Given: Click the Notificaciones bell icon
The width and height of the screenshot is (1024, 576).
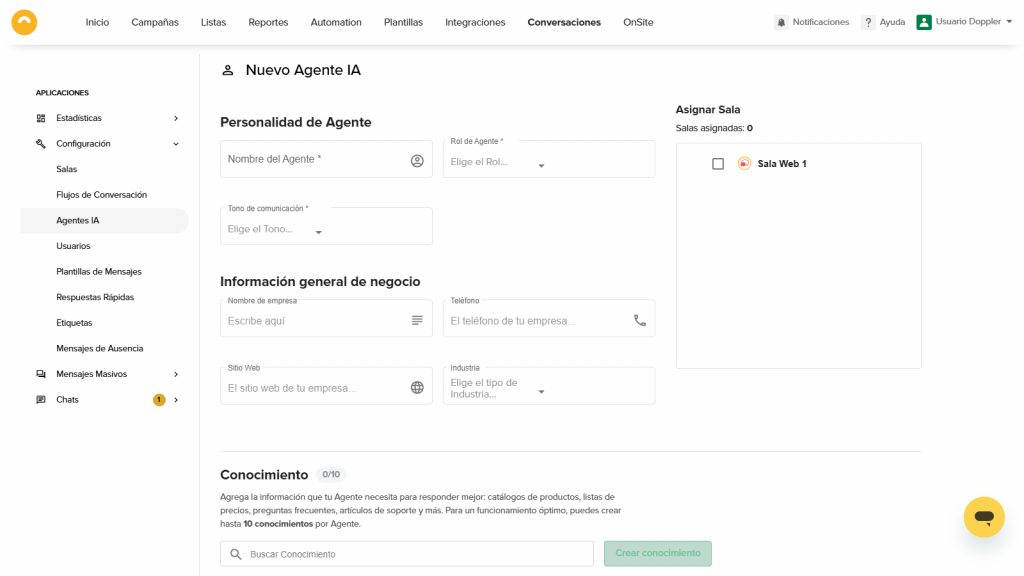Looking at the screenshot, I should [x=781, y=22].
